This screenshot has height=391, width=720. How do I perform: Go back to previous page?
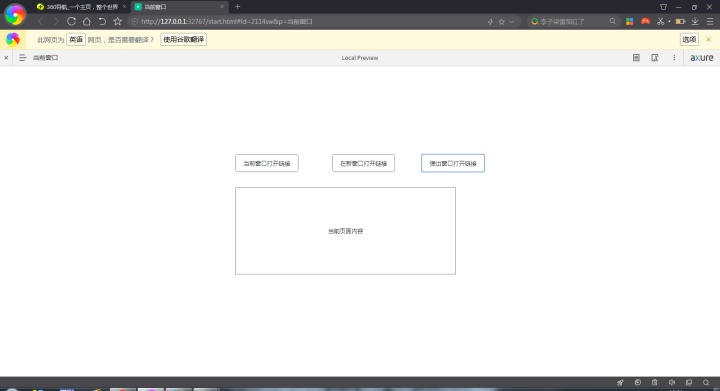[40, 22]
